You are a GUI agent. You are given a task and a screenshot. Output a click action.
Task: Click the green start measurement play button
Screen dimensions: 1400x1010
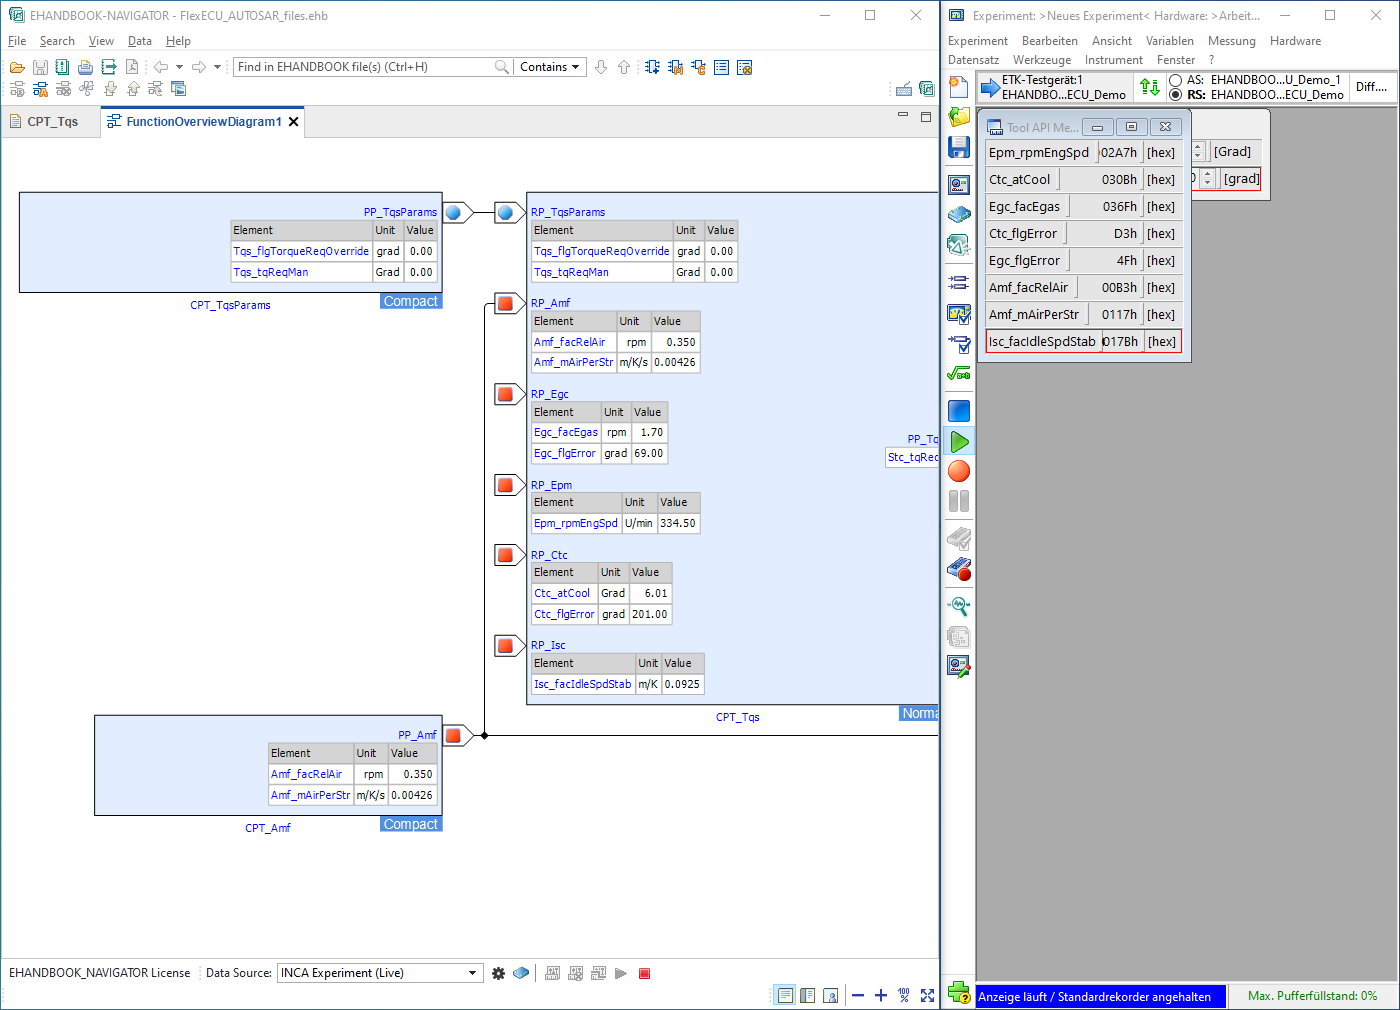click(x=959, y=441)
